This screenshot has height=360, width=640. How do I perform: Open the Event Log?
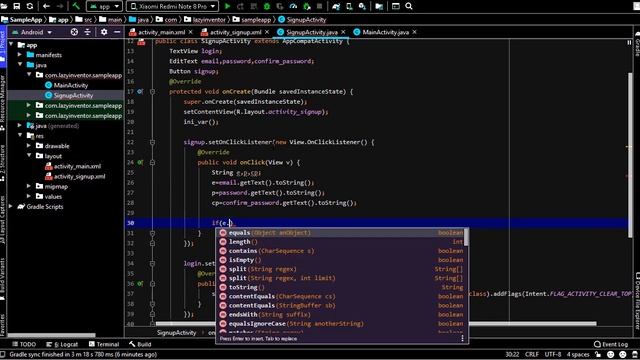pos(611,344)
